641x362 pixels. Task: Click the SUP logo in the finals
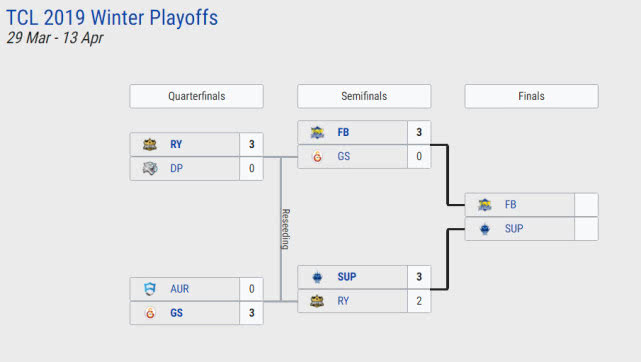(485, 229)
